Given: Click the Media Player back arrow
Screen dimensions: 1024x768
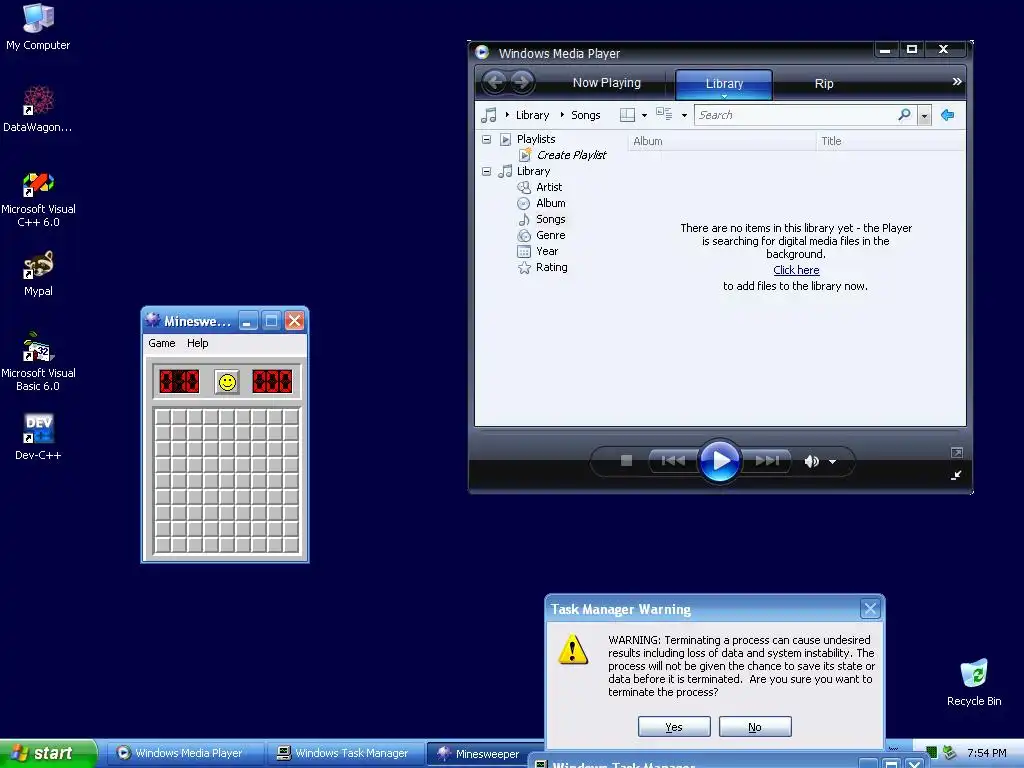Looking at the screenshot, I should (495, 82).
